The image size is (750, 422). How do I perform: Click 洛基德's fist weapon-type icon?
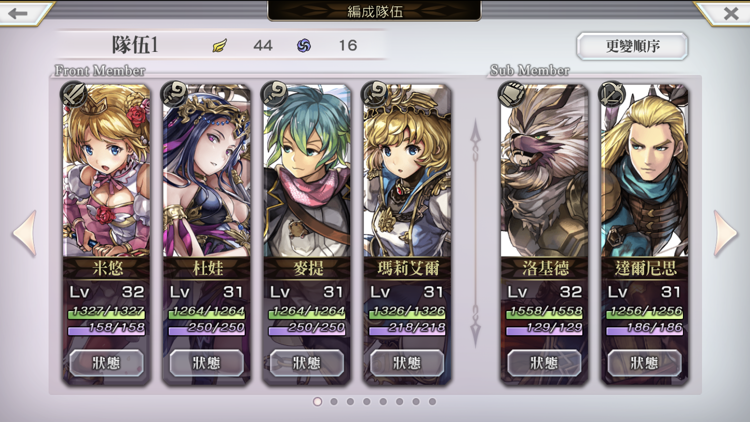[x=512, y=93]
